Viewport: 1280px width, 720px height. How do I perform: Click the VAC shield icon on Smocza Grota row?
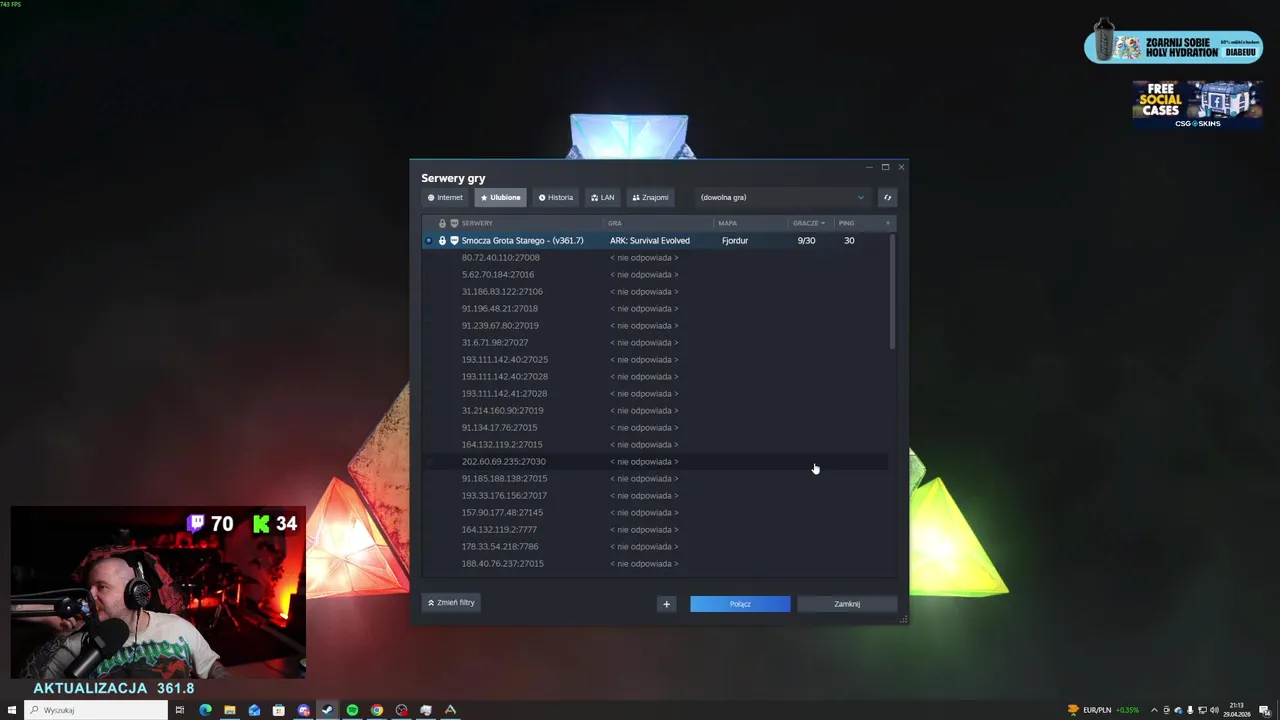[x=454, y=240]
